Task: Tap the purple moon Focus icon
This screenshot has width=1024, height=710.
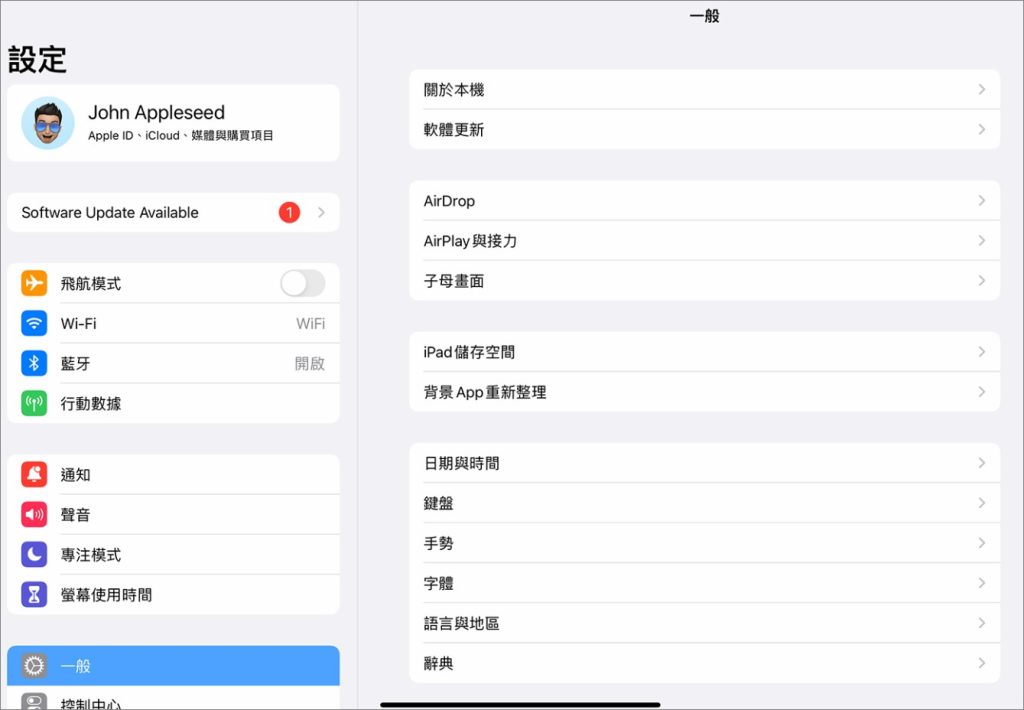Action: pos(34,555)
